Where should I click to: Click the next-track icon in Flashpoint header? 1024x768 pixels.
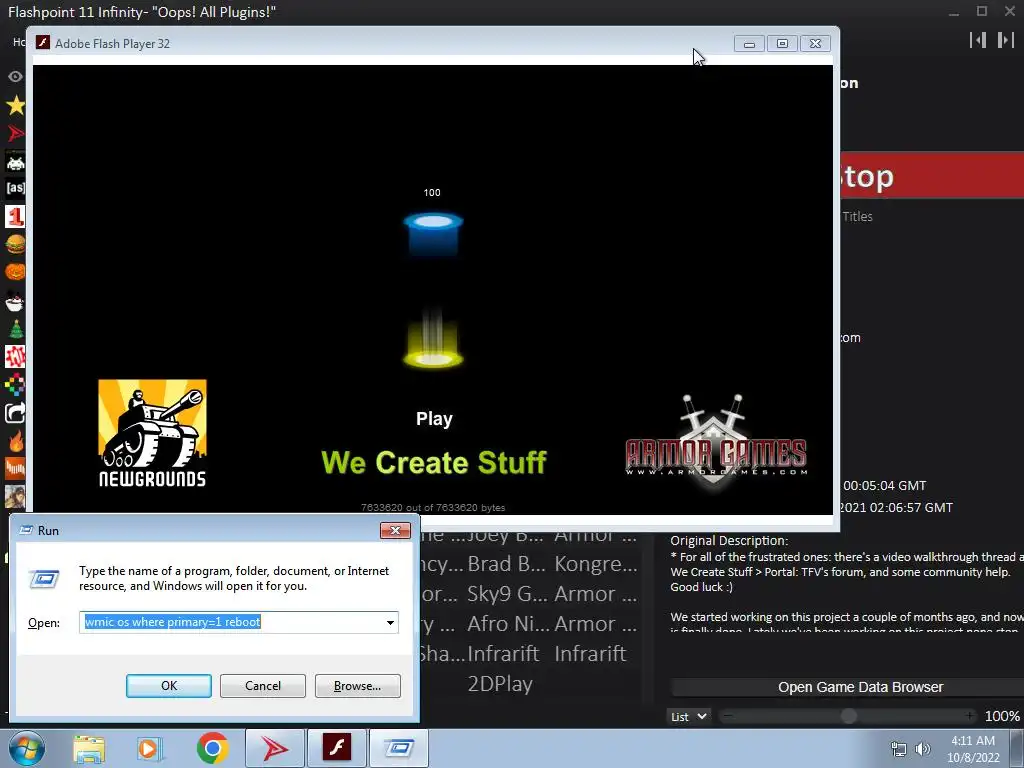point(1005,40)
